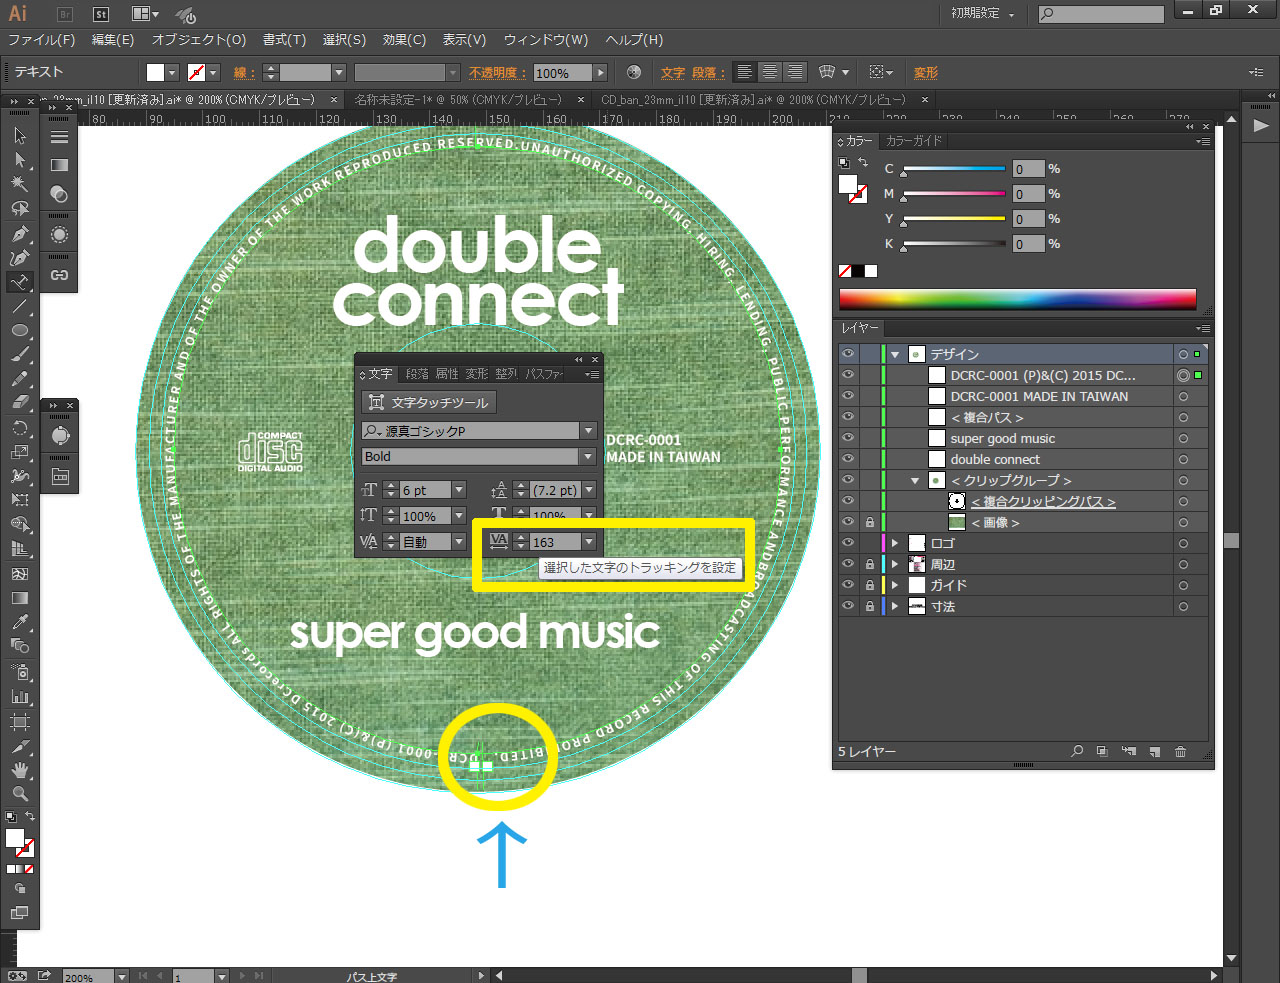Viewport: 1280px width, 983px height.
Task: Open Bridge via the Br icon
Action: pyautogui.click(x=65, y=14)
